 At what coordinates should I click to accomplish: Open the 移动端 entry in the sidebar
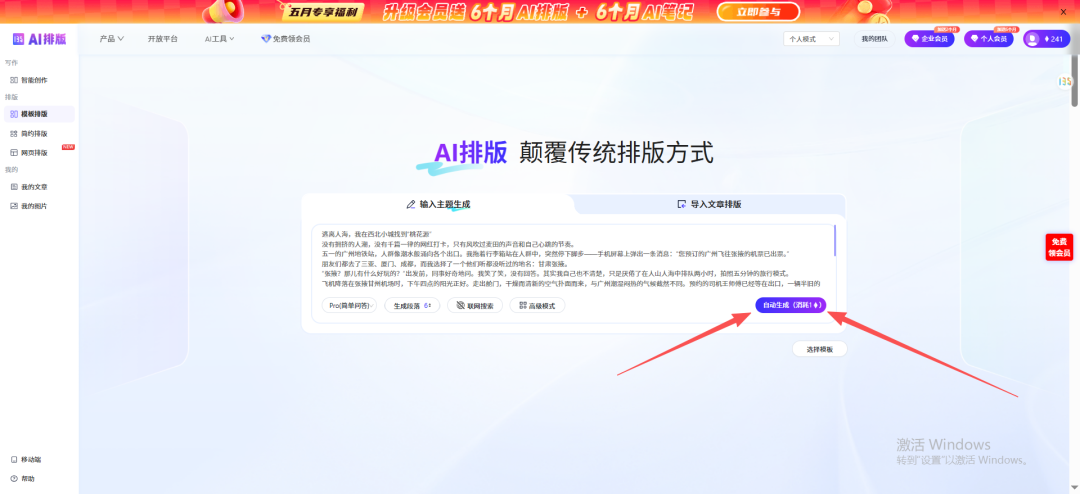[x=26, y=460]
